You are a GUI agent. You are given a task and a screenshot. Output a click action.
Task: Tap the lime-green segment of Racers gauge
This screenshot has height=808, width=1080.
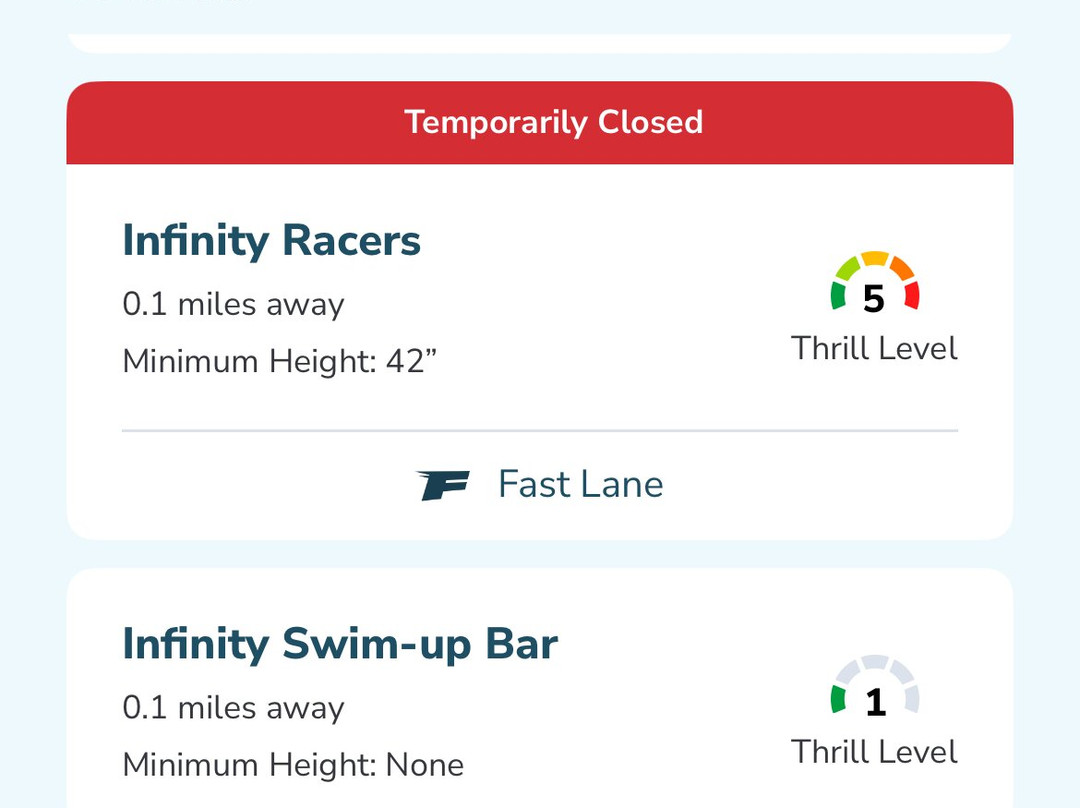(x=848, y=268)
